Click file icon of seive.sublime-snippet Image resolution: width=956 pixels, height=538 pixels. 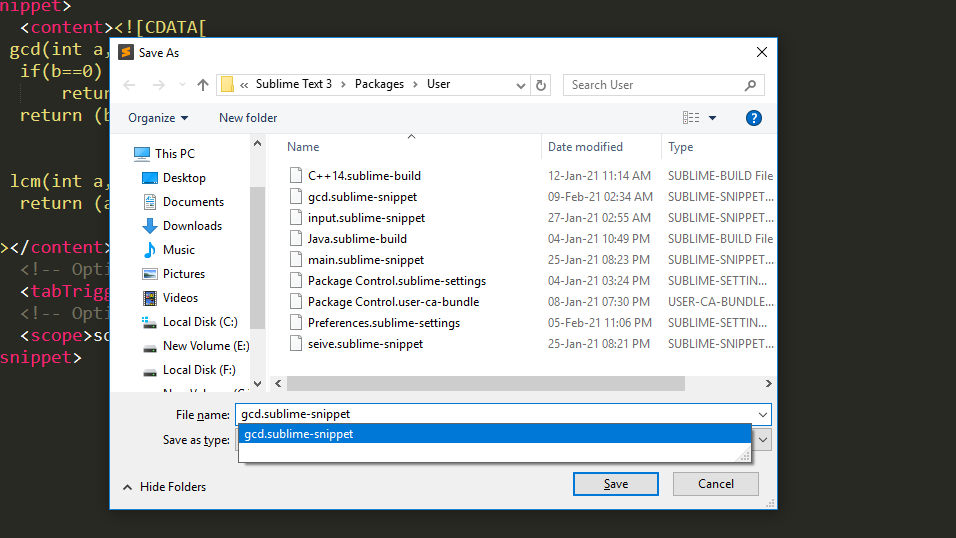click(x=296, y=344)
